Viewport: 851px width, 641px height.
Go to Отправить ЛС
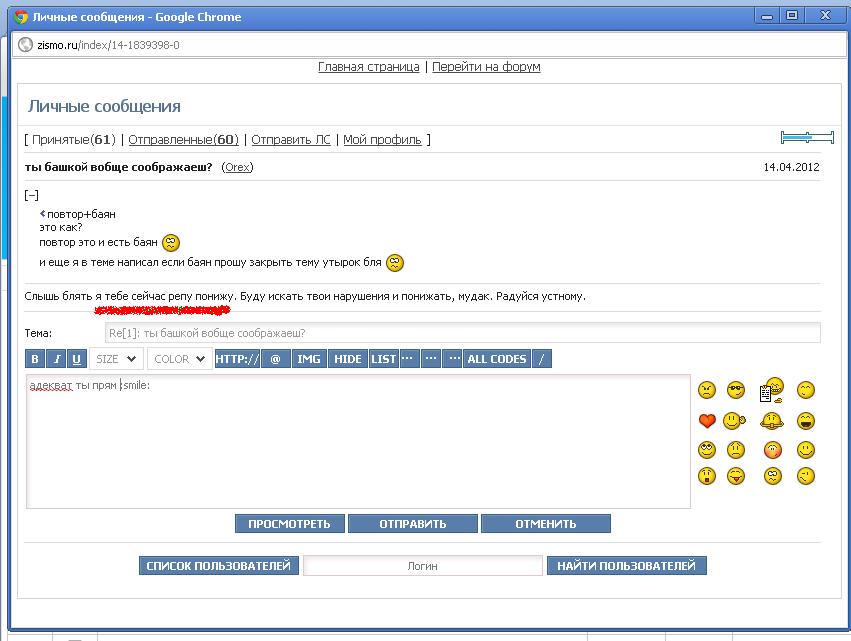pos(291,139)
